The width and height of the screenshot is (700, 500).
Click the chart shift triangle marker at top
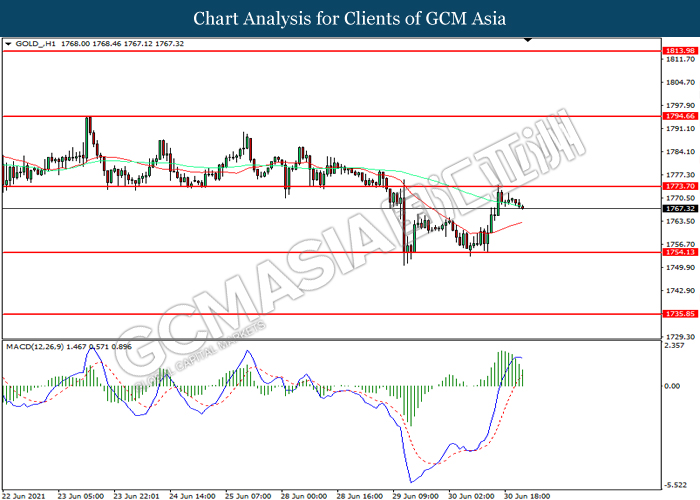[x=529, y=43]
